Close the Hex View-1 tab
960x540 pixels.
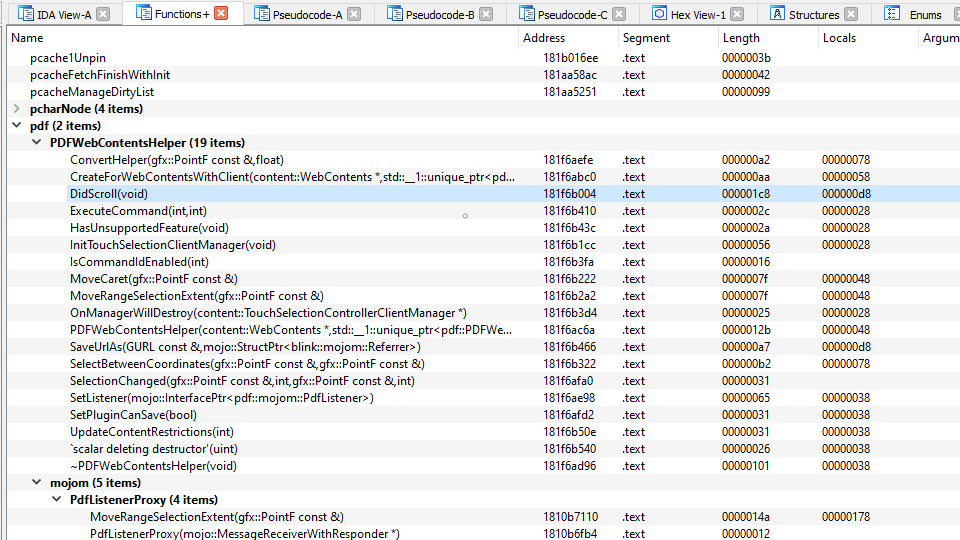(738, 14)
